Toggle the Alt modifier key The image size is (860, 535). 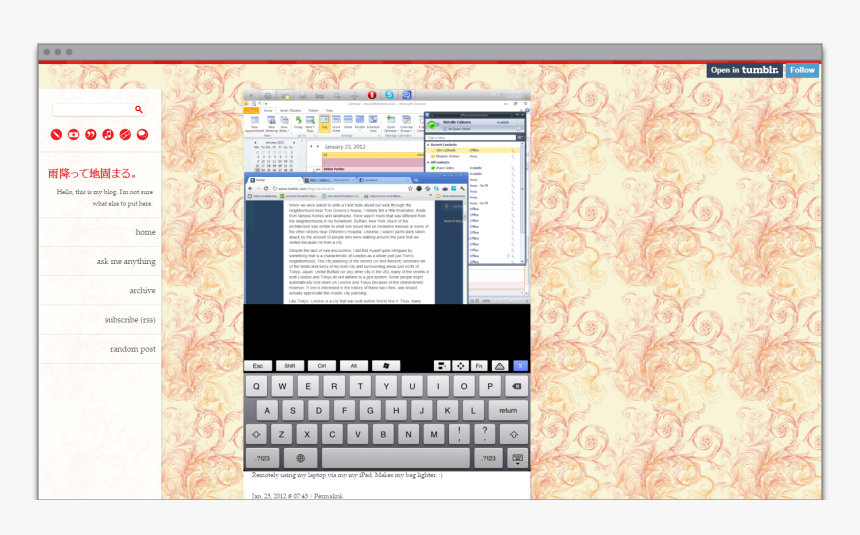354,366
